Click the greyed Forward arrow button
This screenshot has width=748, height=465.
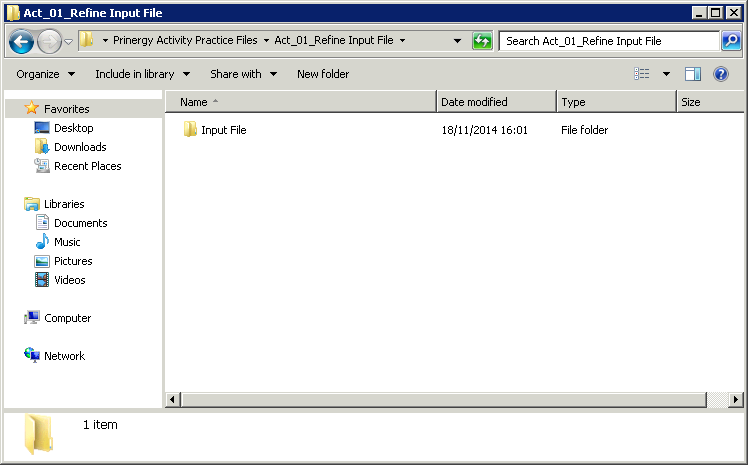coord(49,41)
